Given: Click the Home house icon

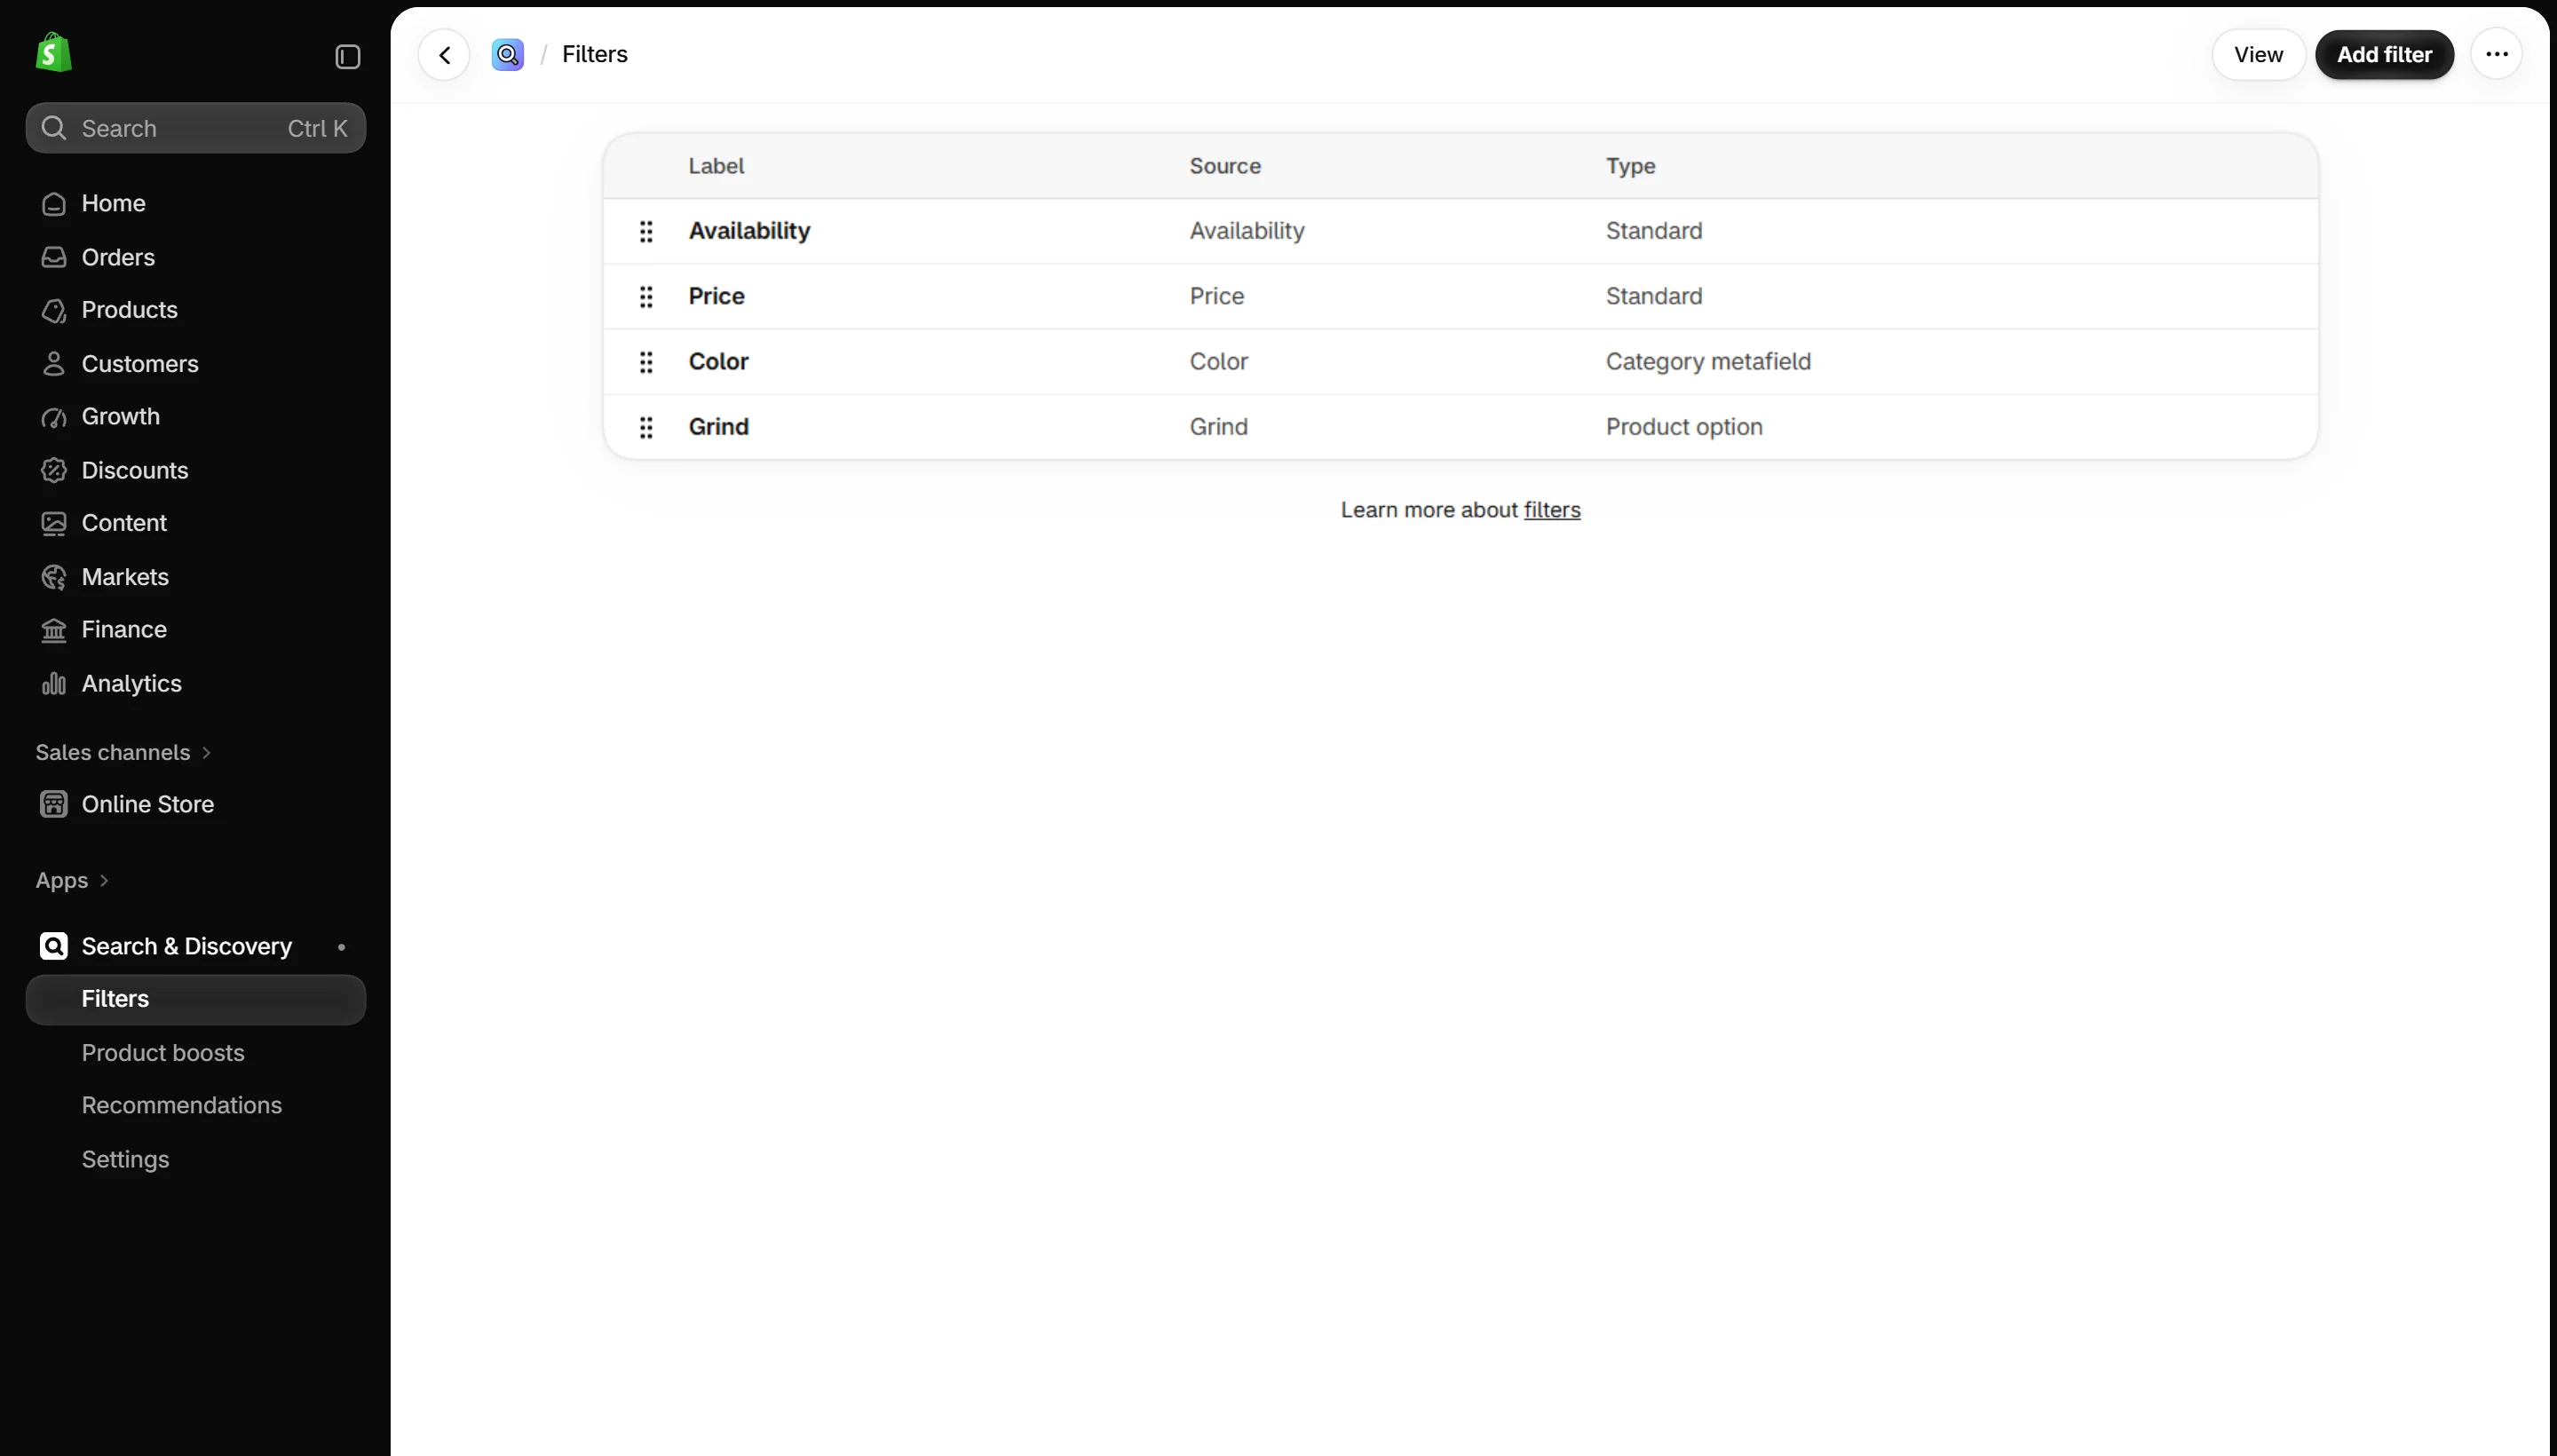Looking at the screenshot, I should (54, 204).
